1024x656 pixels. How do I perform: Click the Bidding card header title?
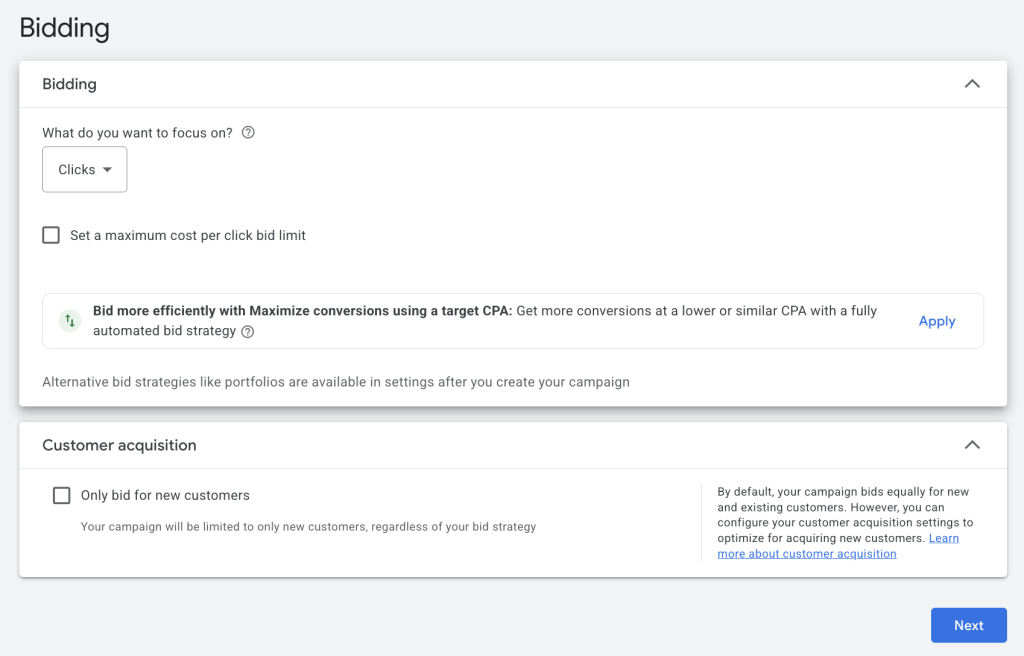click(69, 84)
